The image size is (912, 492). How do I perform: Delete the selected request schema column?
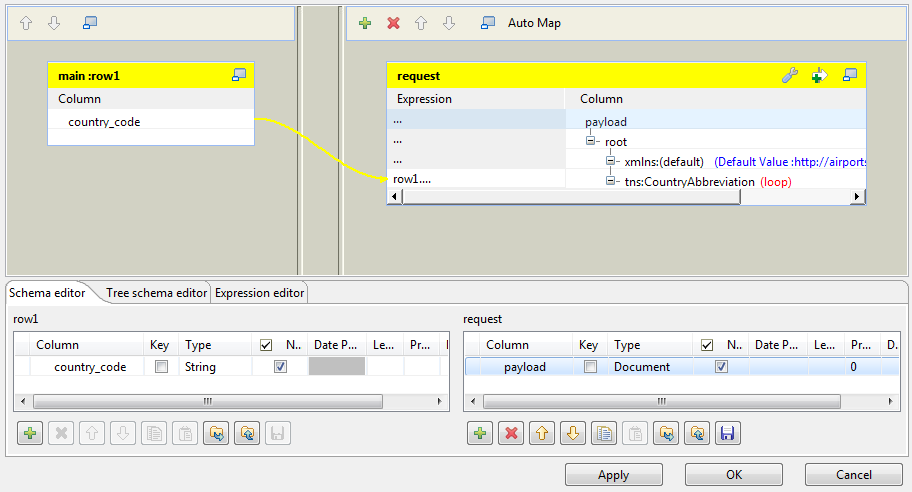click(x=512, y=433)
